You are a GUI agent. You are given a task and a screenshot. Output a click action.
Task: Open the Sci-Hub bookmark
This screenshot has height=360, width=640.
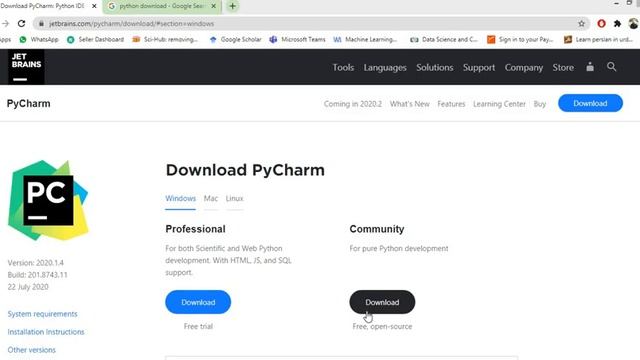(x=165, y=39)
